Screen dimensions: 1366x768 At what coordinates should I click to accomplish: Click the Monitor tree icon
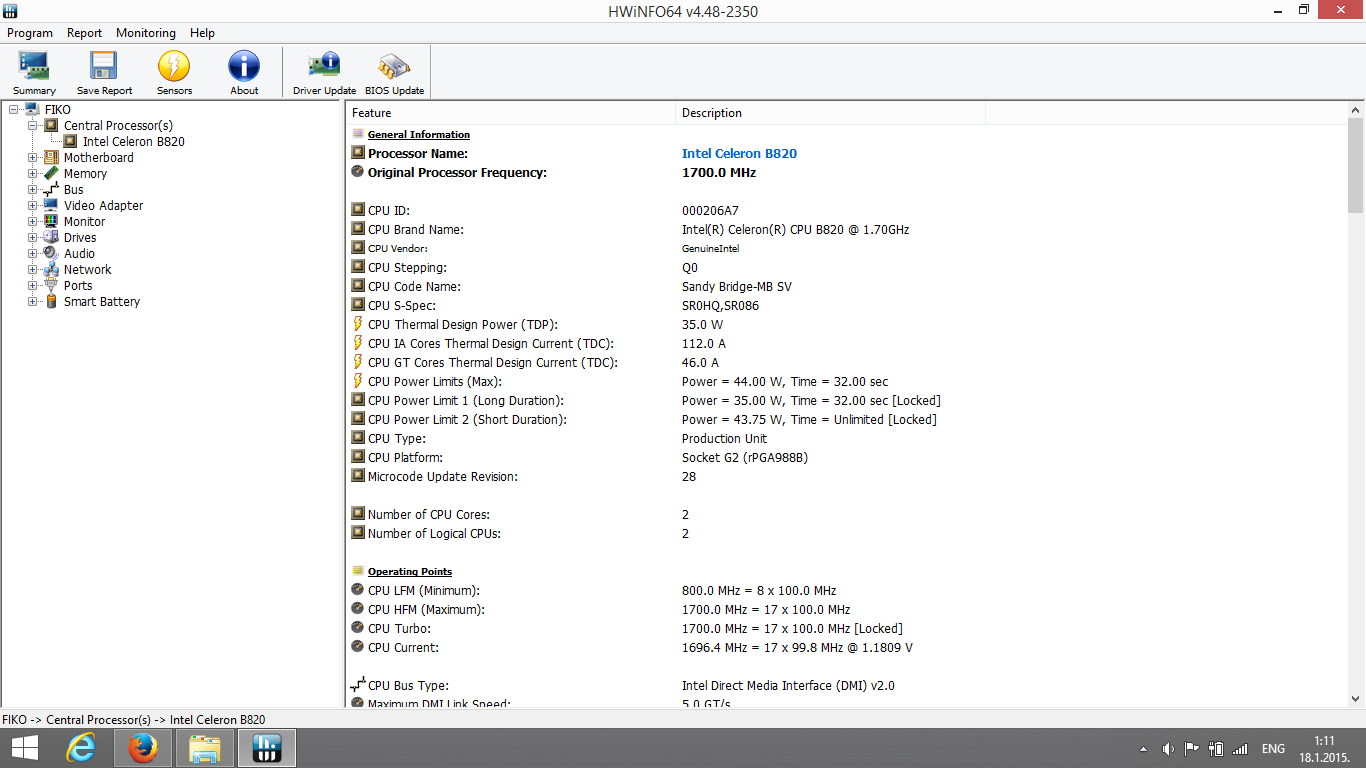[51, 222]
